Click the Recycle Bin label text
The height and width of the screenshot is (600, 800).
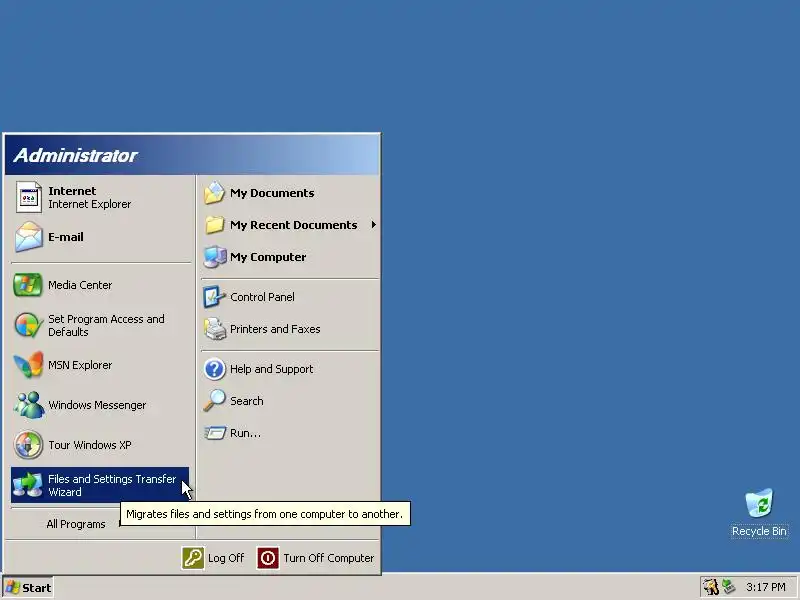pyautogui.click(x=759, y=531)
